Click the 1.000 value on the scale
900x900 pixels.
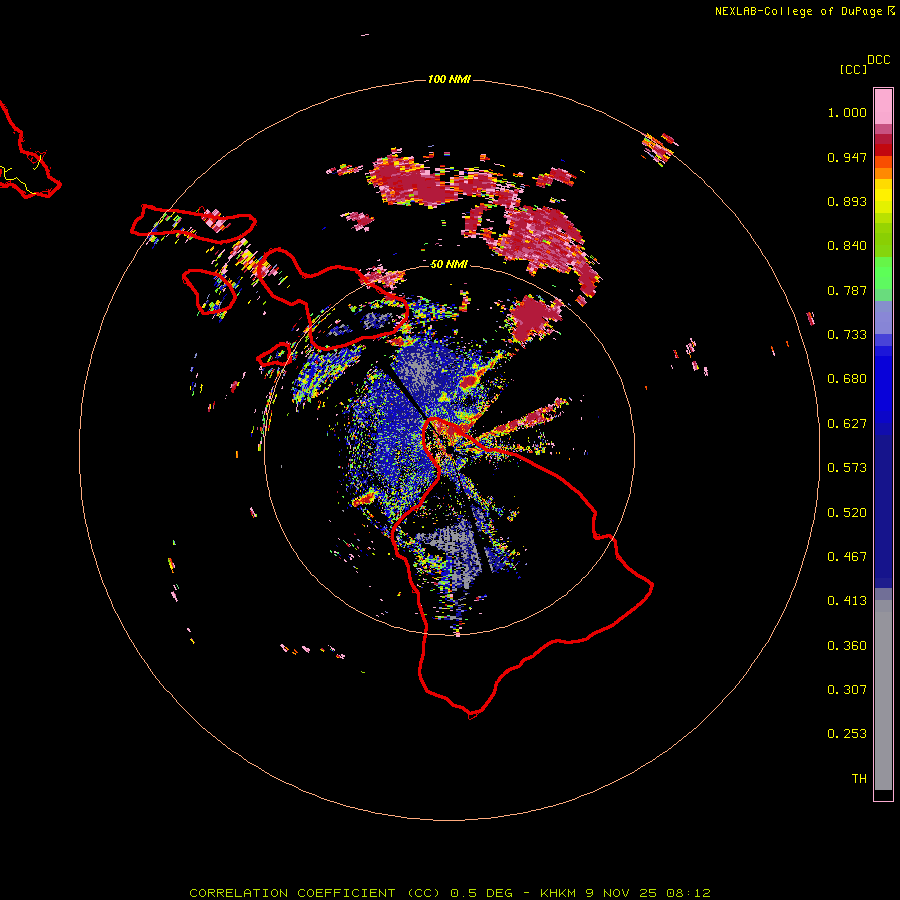coord(847,112)
